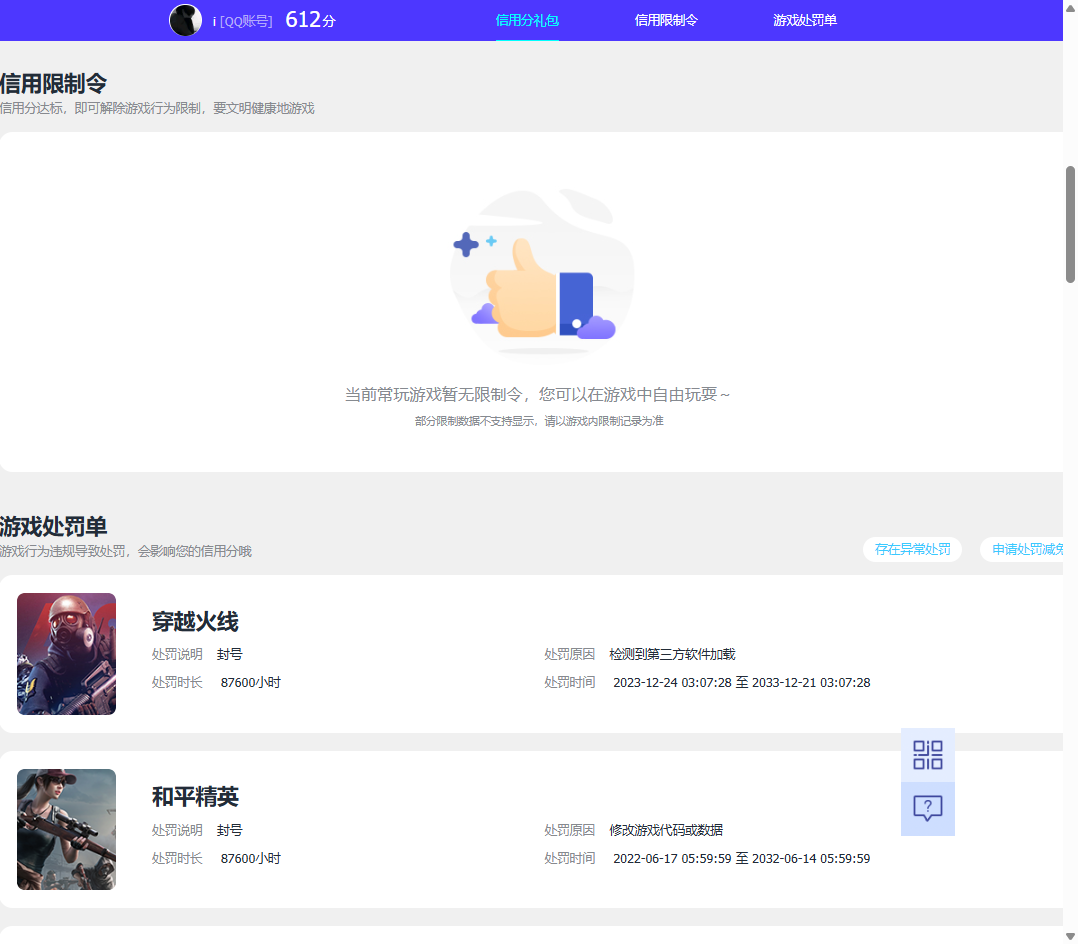The width and height of the screenshot is (1078, 944).
Task: Switch to 信用限制令 tab
Action: [x=666, y=21]
